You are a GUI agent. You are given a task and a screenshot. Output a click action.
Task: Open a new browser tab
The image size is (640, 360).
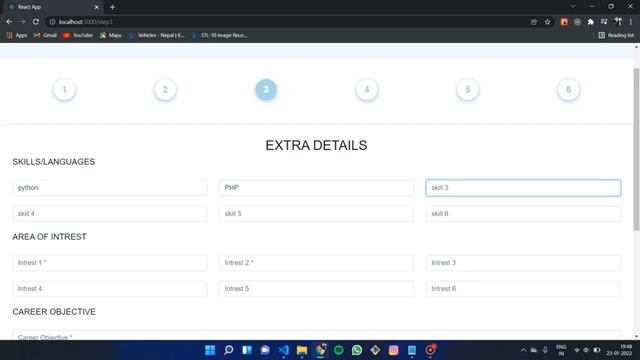point(112,7)
